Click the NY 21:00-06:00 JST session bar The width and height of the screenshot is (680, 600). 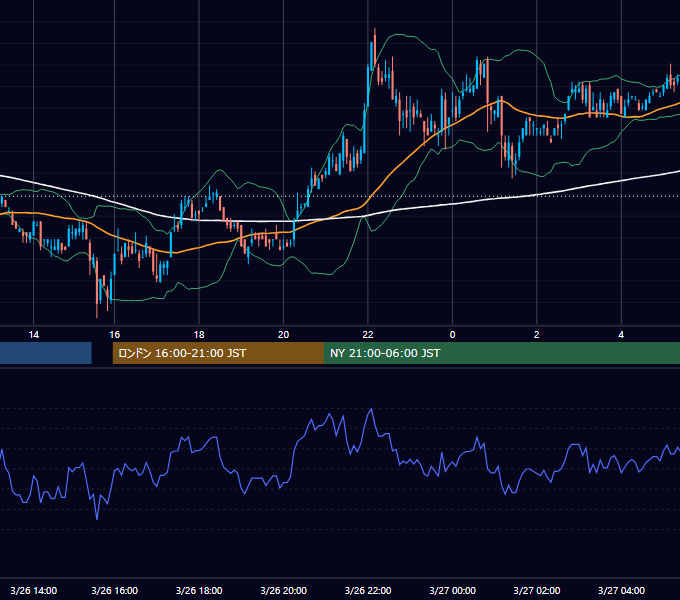pos(502,353)
